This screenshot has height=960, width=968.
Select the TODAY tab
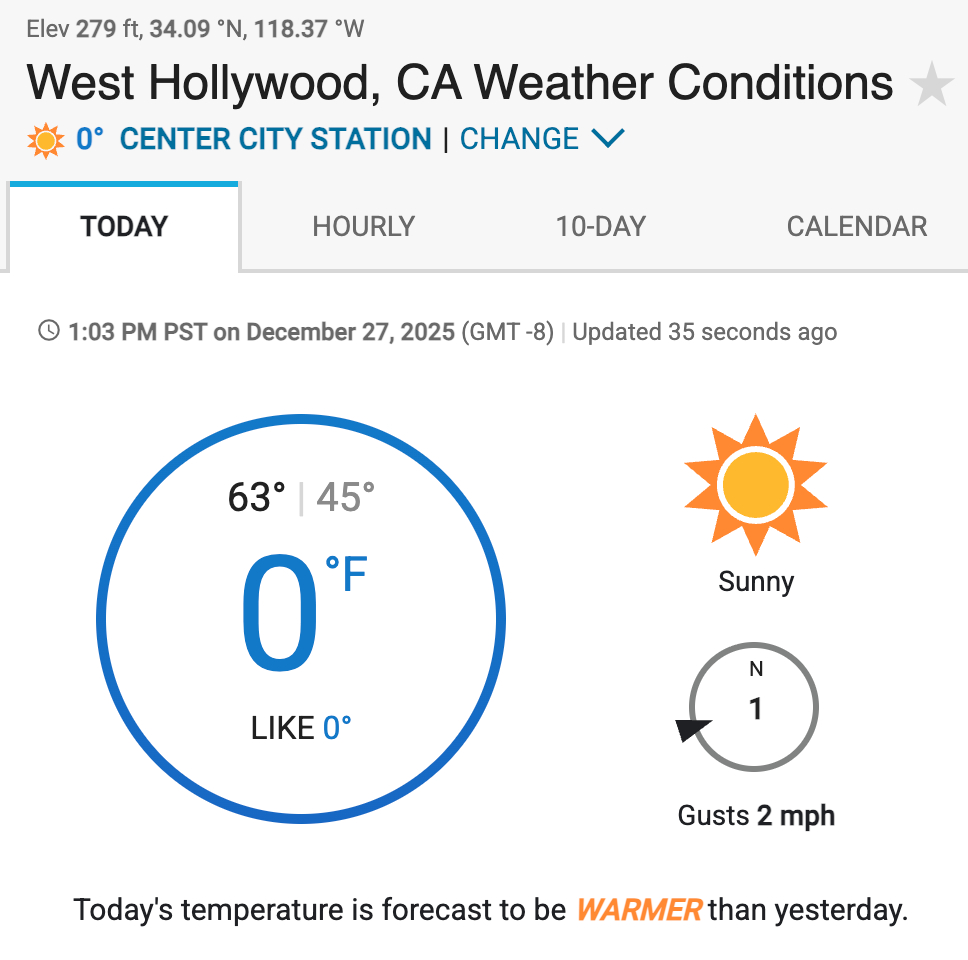click(124, 226)
